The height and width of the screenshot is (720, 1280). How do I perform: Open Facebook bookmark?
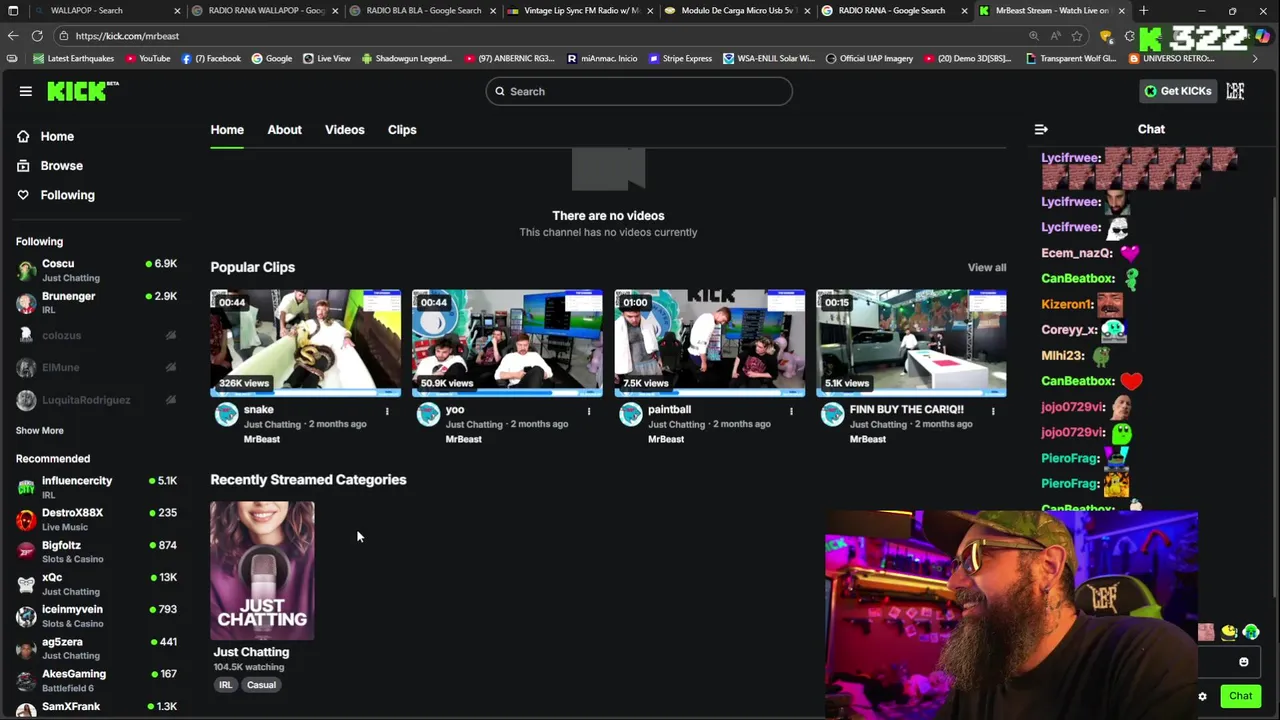tap(211, 59)
